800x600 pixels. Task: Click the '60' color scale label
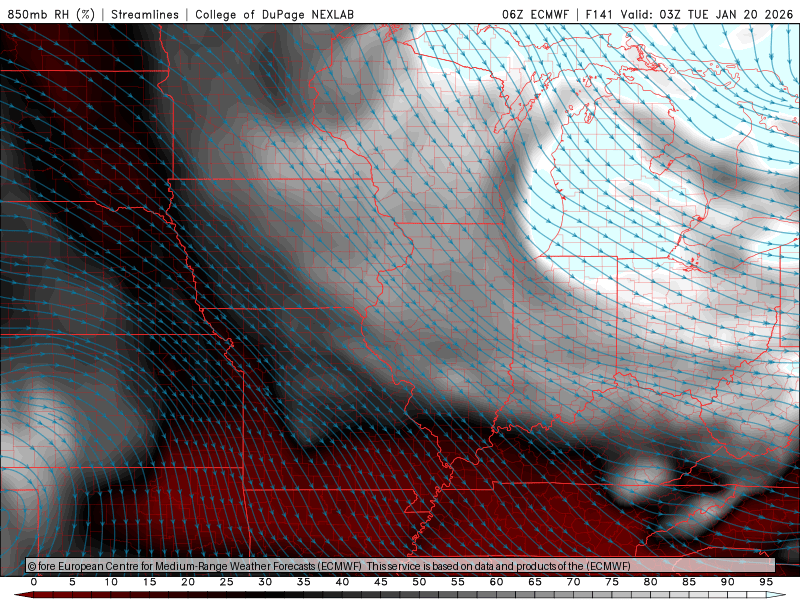[496, 582]
